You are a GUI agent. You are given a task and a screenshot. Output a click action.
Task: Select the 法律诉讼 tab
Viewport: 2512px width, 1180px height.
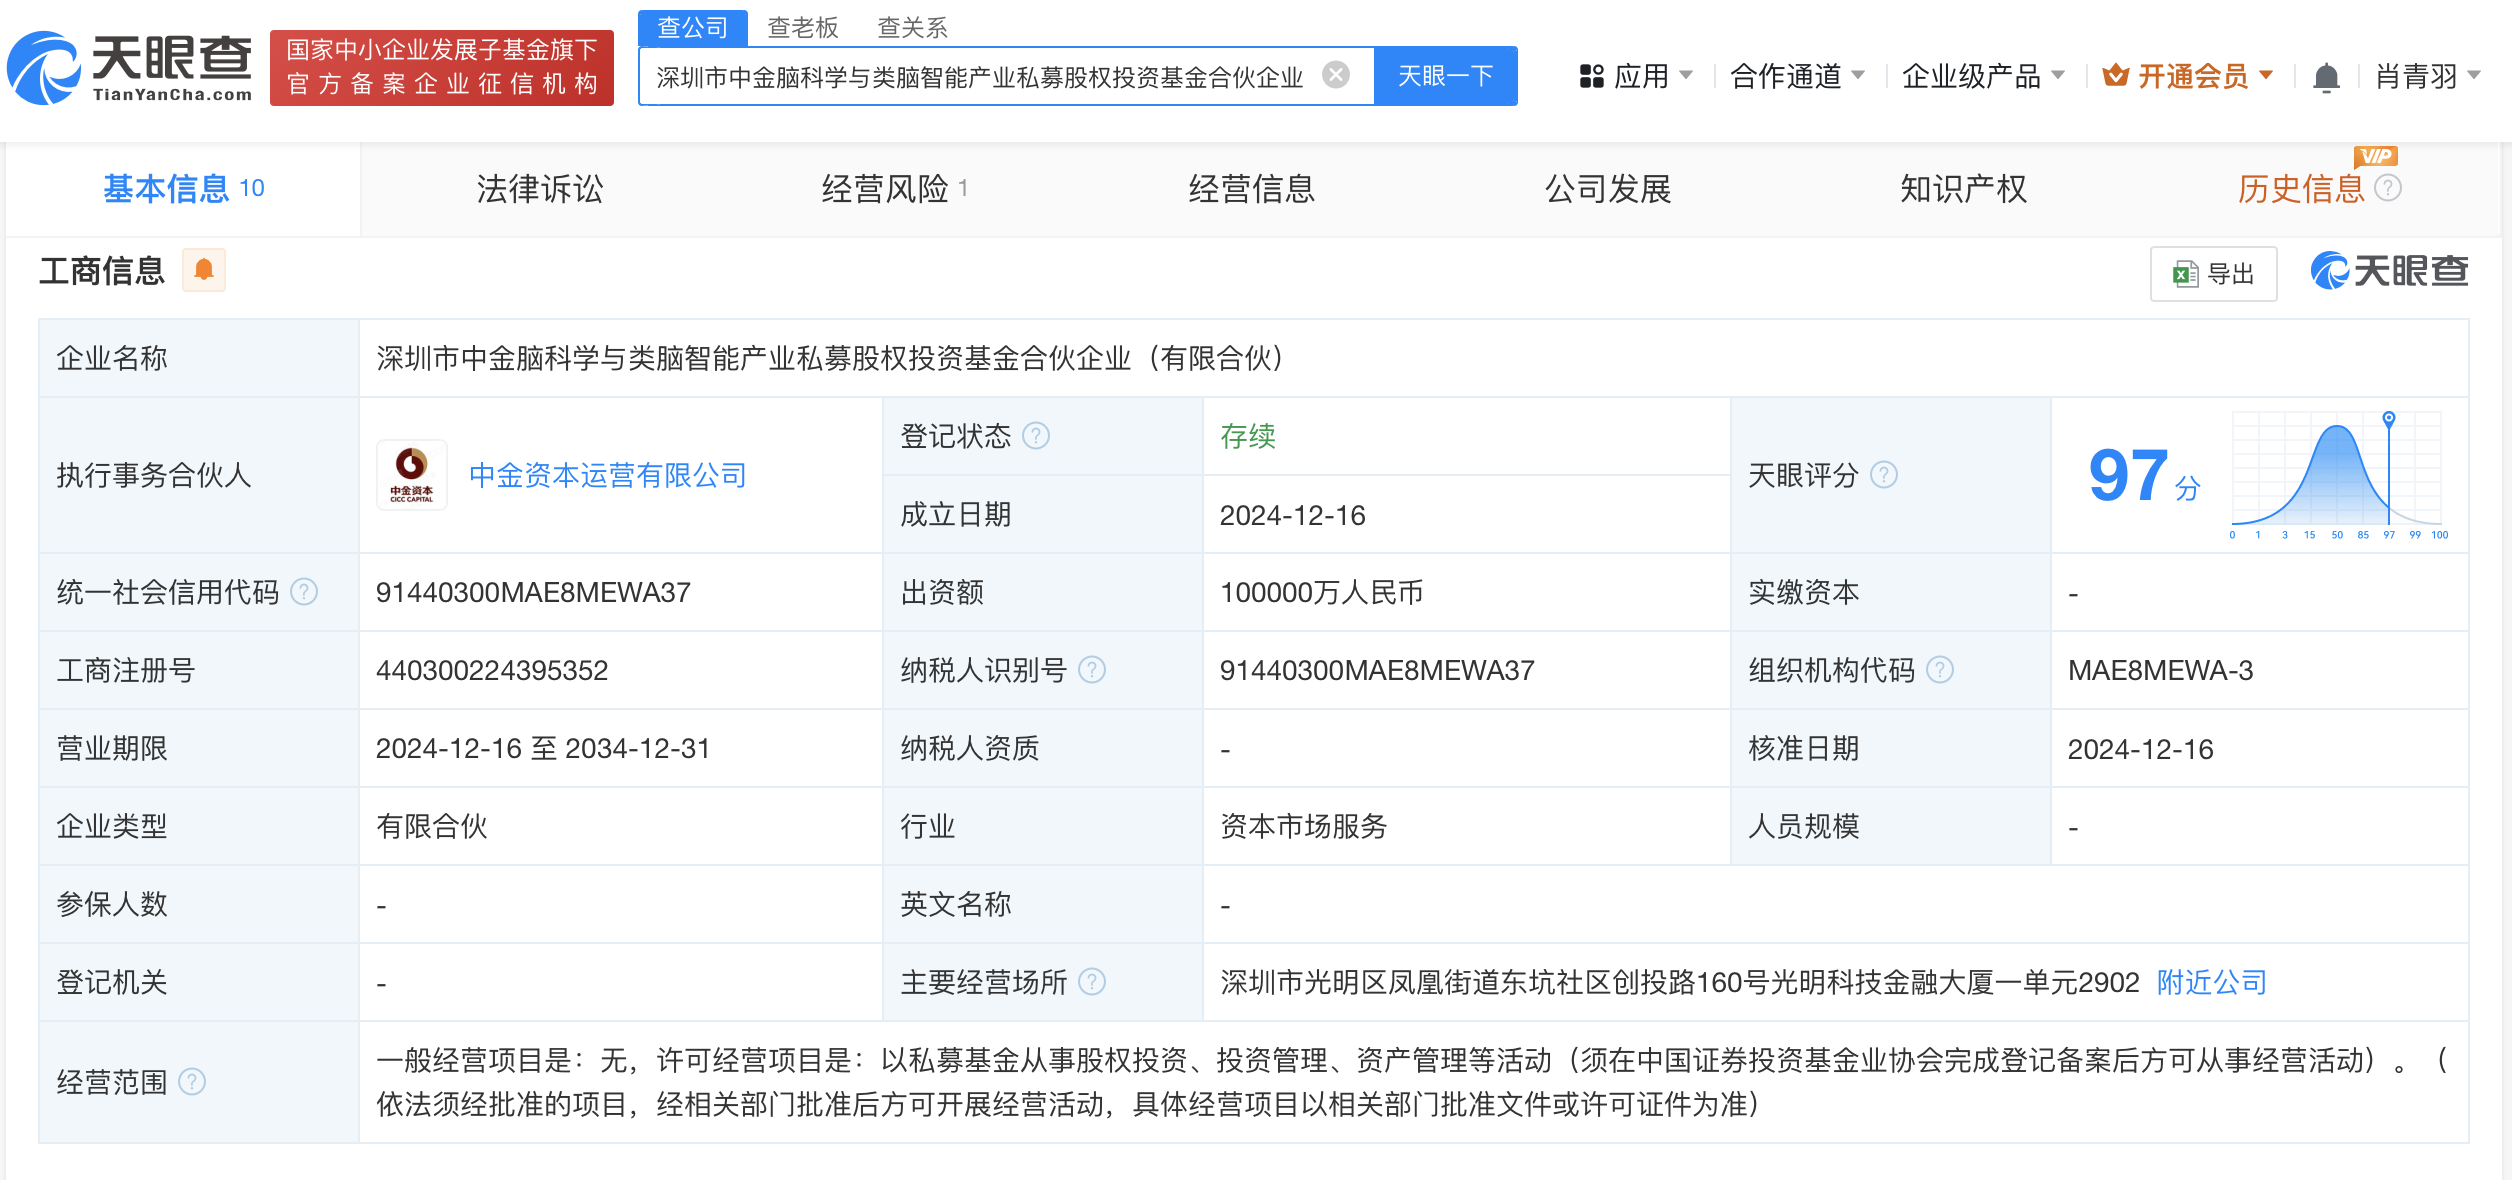click(x=540, y=188)
